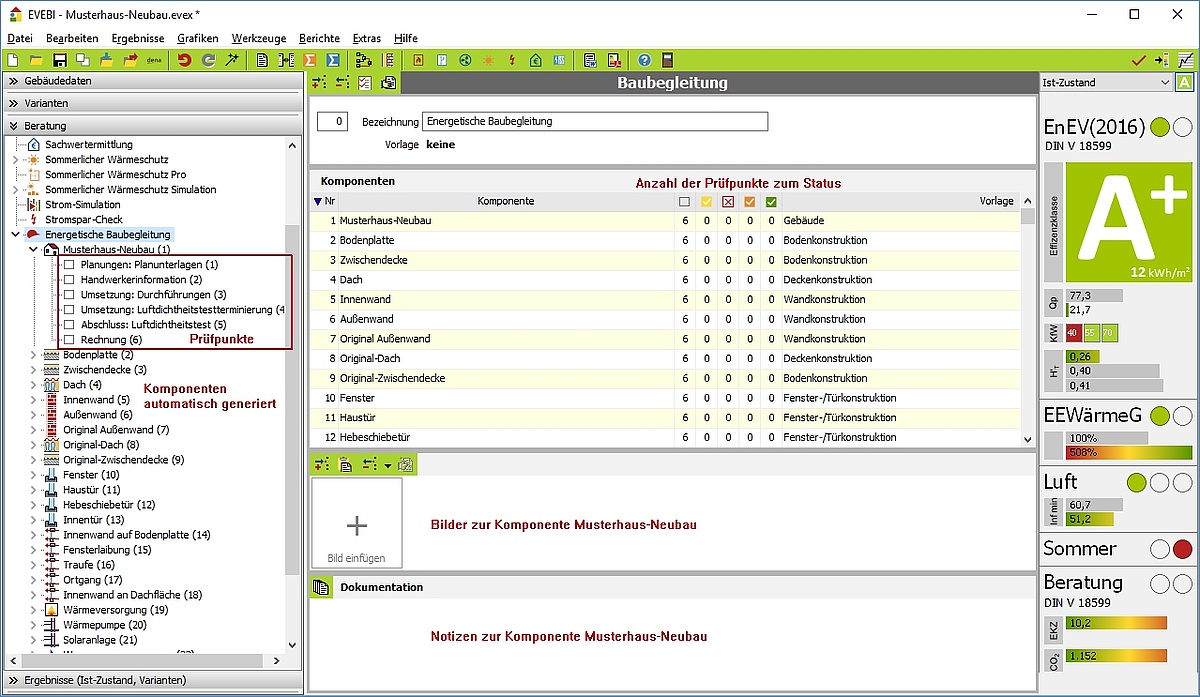Click the EEWärmeG 508% bar
The width and height of the screenshot is (1200, 697).
1129,452
